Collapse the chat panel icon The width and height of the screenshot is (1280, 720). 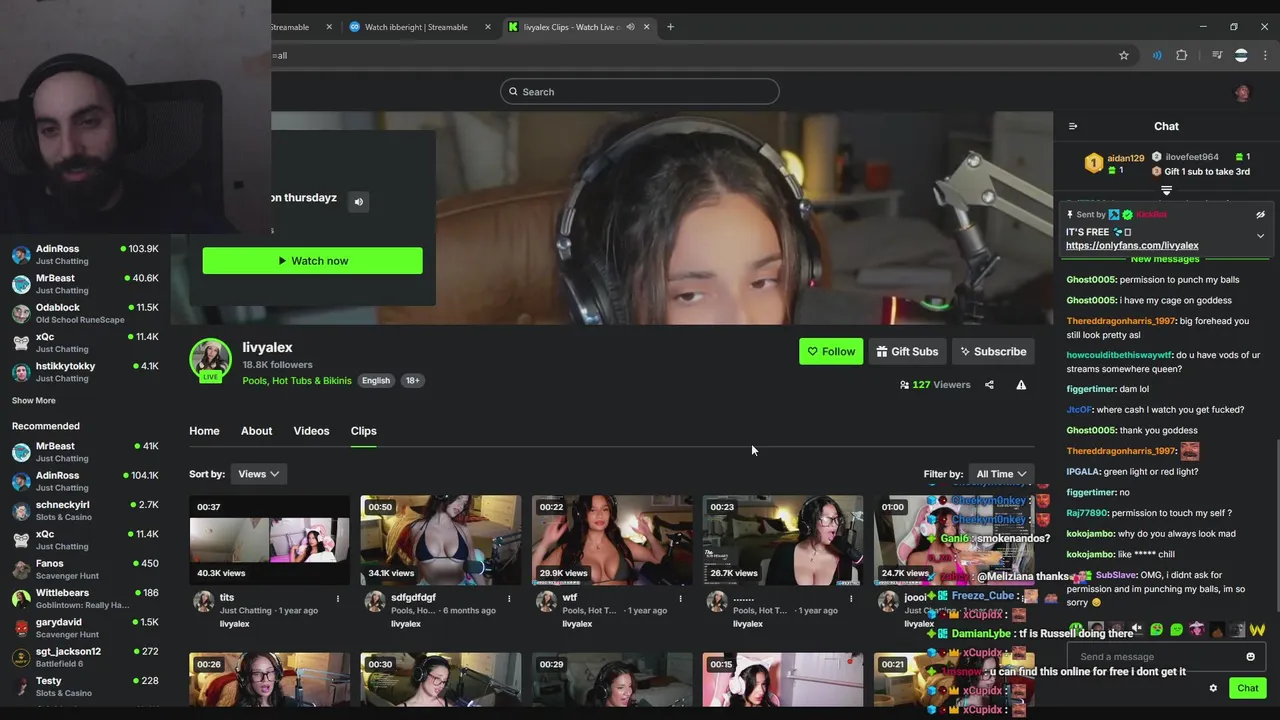1073,126
